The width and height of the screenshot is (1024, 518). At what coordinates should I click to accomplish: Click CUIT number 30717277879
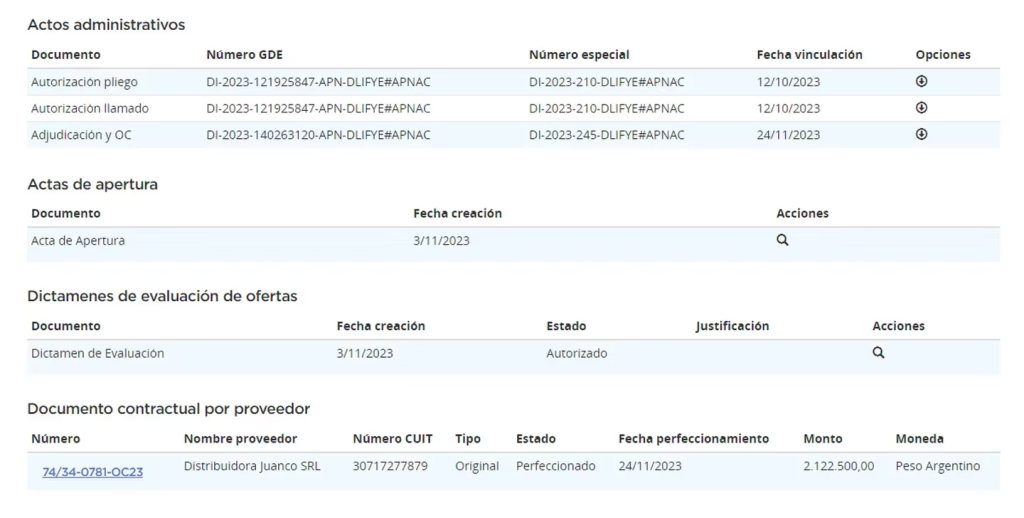(390, 466)
